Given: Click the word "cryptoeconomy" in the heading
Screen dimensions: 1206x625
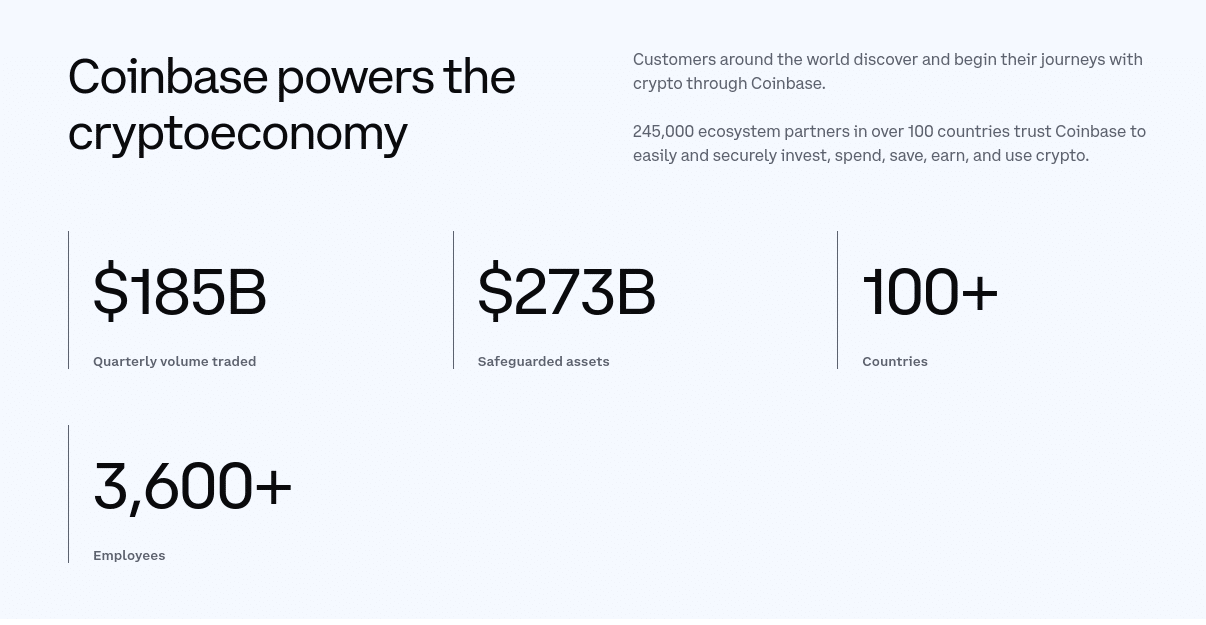Looking at the screenshot, I should coord(238,133).
